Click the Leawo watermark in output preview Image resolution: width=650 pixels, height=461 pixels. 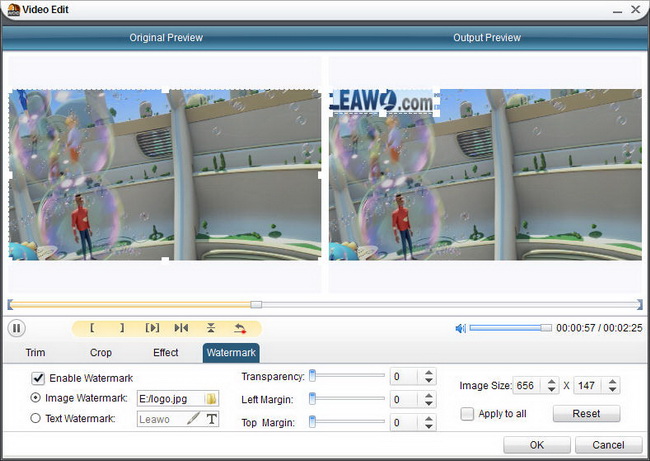[384, 102]
